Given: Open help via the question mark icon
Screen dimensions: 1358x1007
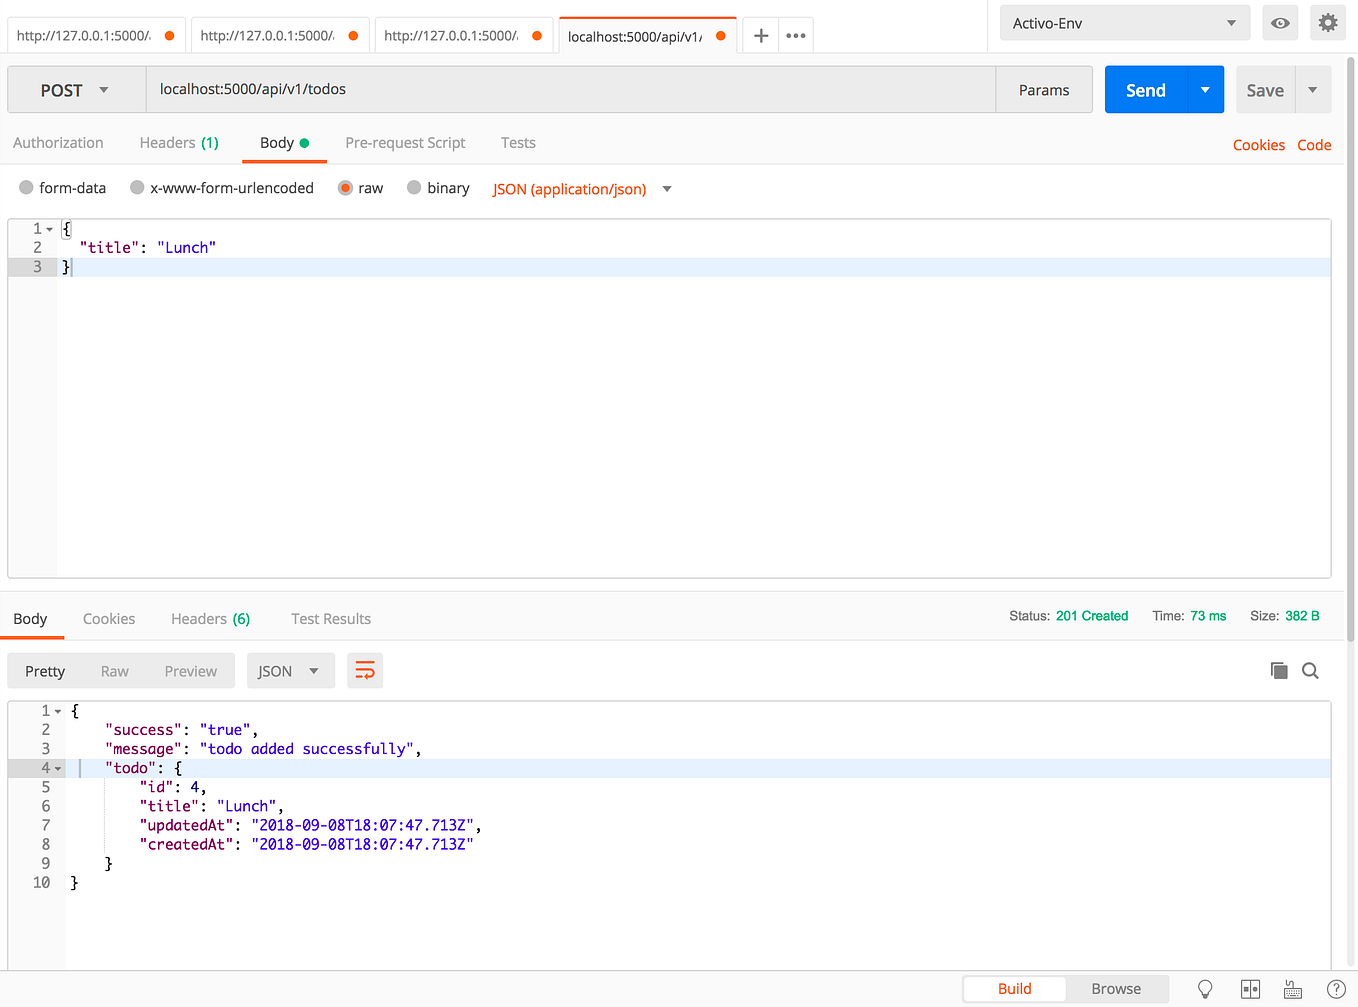Looking at the screenshot, I should click(x=1335, y=989).
